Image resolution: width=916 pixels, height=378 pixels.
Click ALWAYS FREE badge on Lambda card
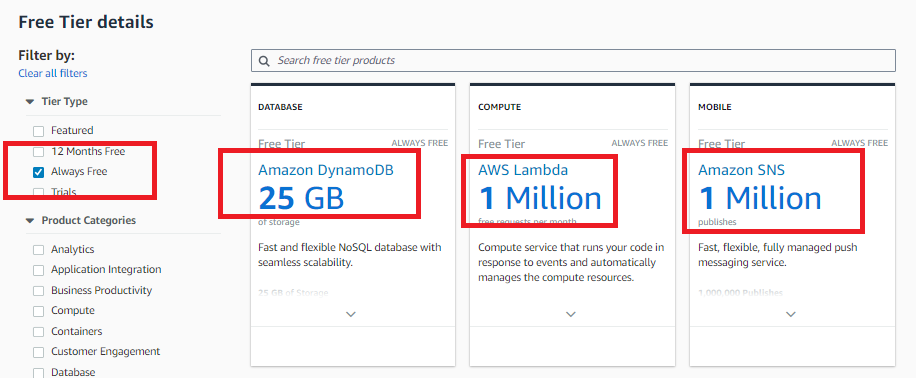pyautogui.click(x=640, y=143)
